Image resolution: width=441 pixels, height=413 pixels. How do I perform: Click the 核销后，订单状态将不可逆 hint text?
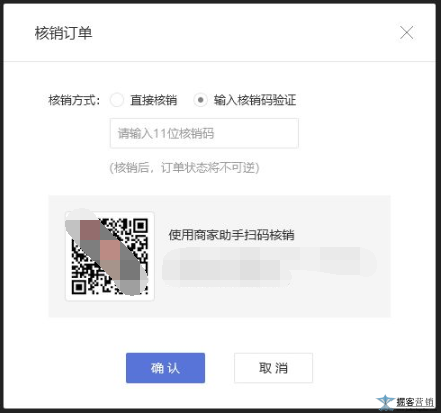(x=184, y=168)
